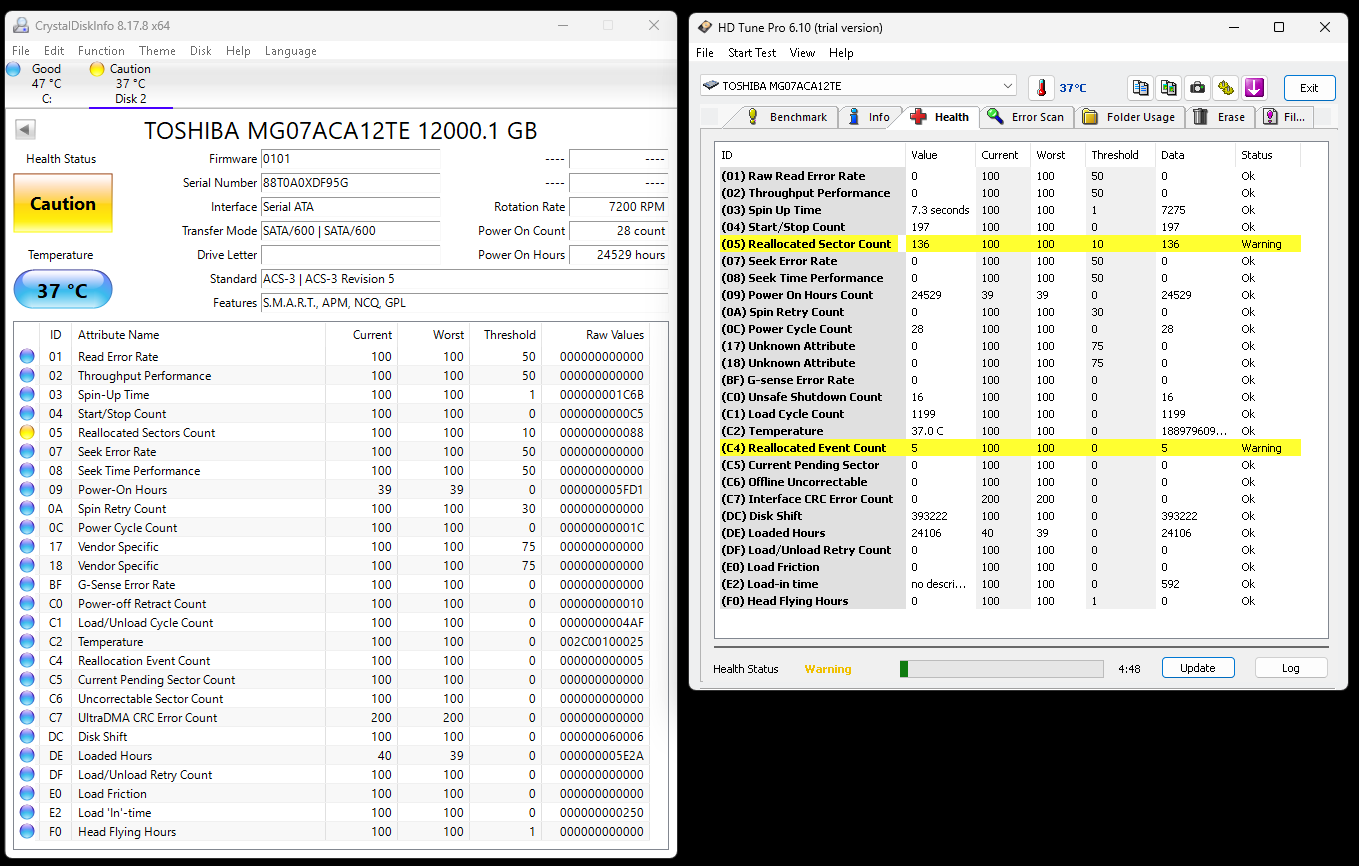The image size is (1359, 866).
Task: Open the Edit menu in CrystalDiskInfo
Action: coord(54,51)
